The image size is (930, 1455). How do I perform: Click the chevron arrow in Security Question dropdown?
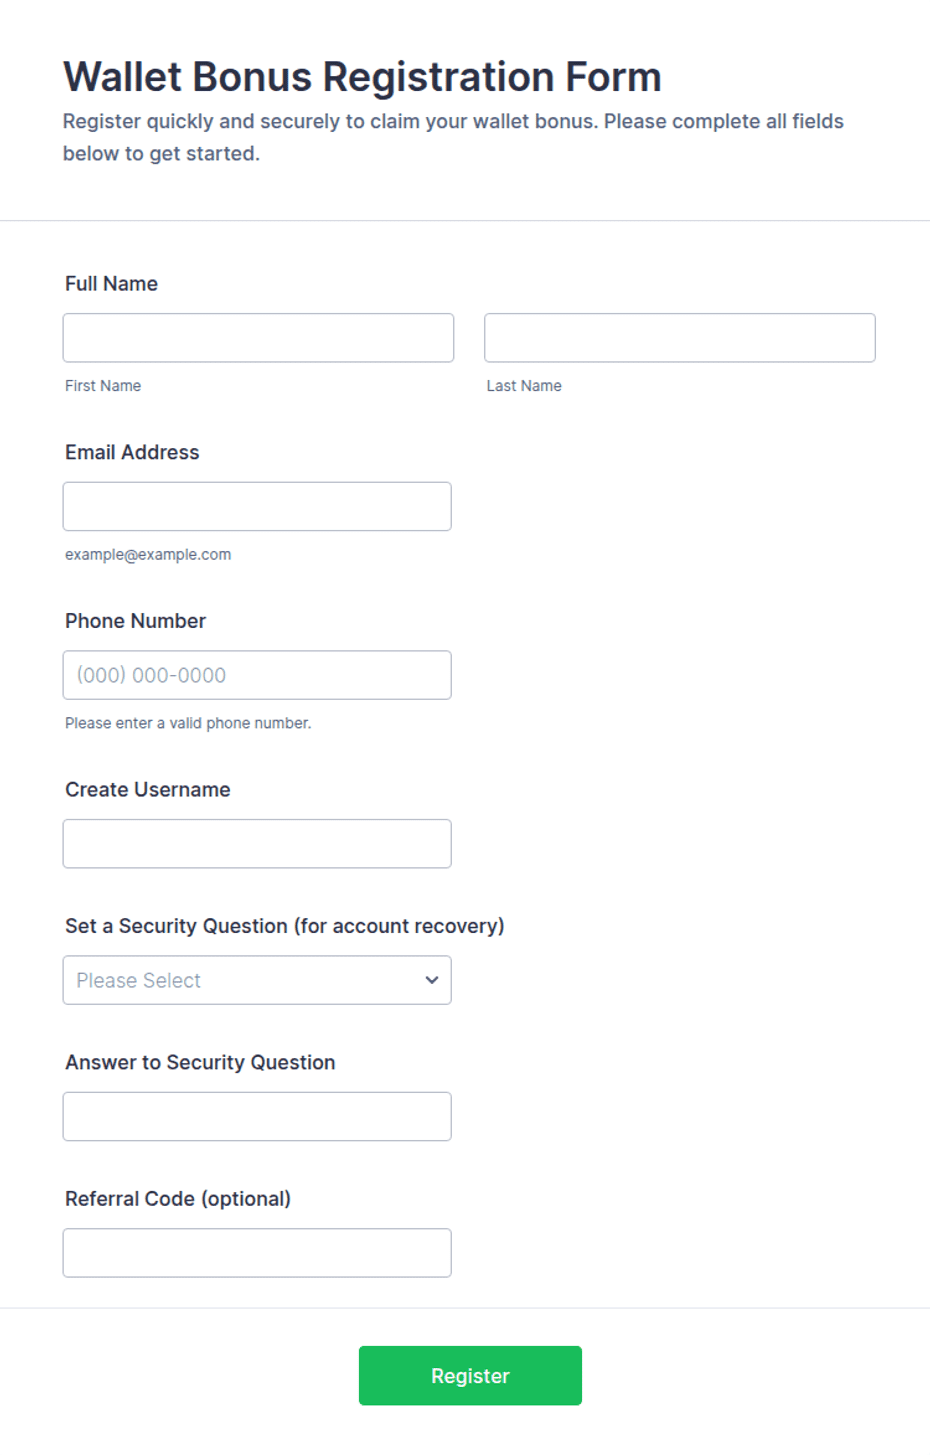pyautogui.click(x=432, y=980)
